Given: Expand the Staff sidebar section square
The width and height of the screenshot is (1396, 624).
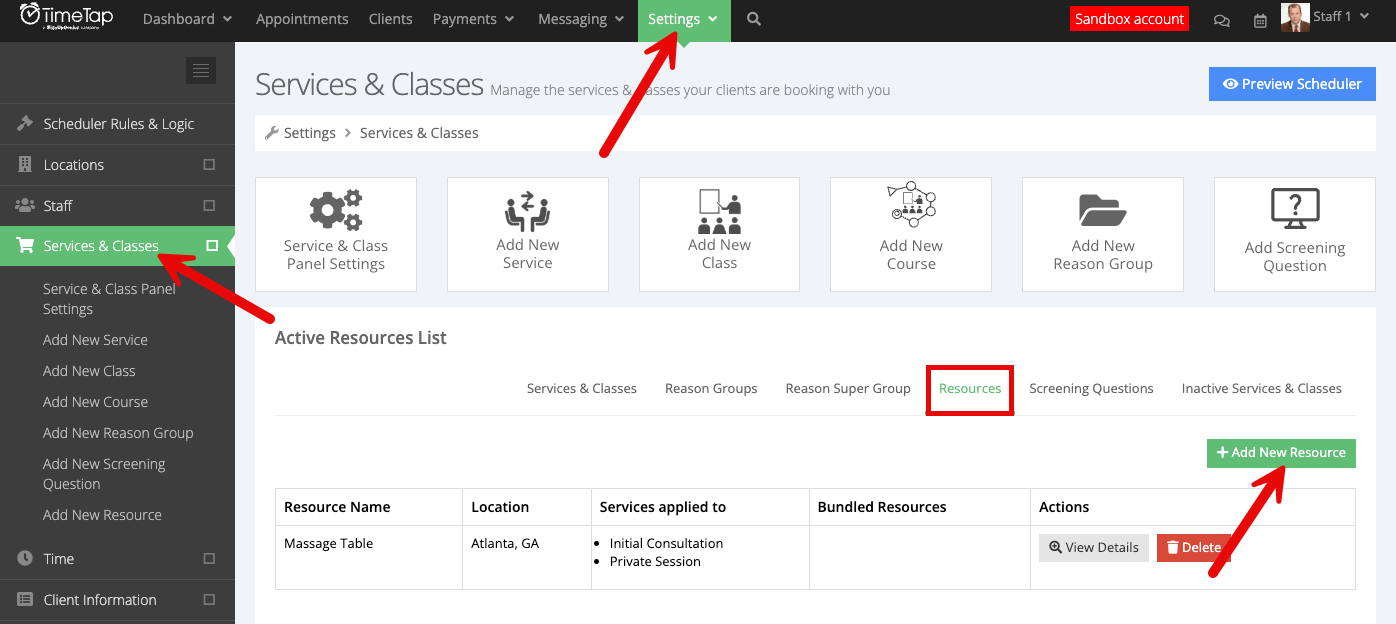Looking at the screenshot, I should [209, 205].
